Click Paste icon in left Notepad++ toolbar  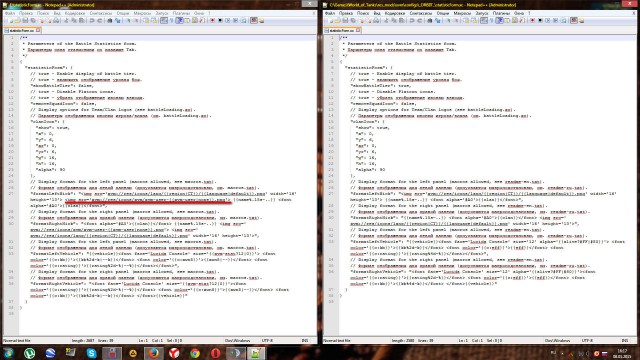tap(82, 20)
